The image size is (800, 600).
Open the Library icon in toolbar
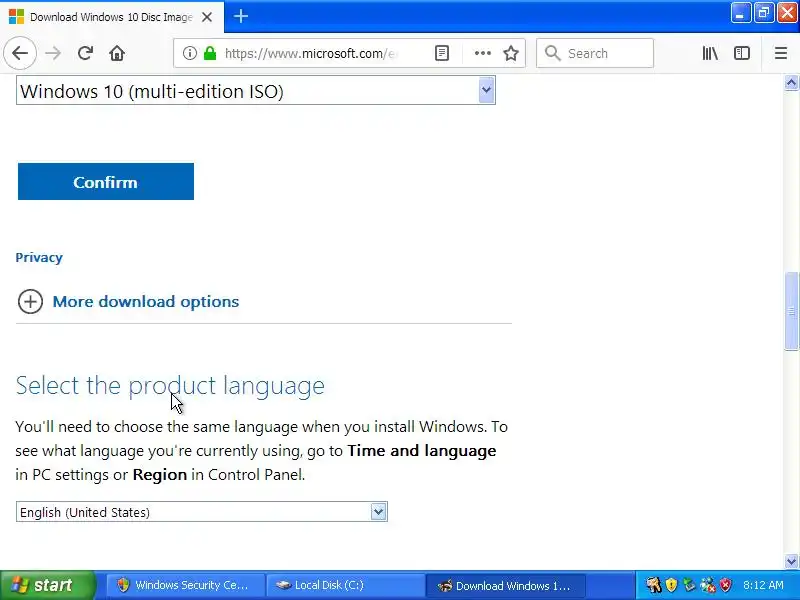(x=710, y=53)
